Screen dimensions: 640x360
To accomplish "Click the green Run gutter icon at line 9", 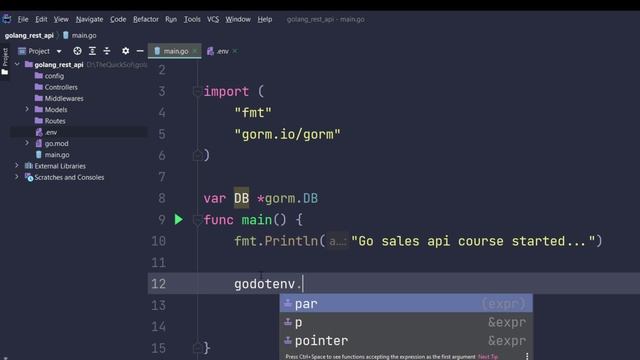I will pyautogui.click(x=179, y=220).
